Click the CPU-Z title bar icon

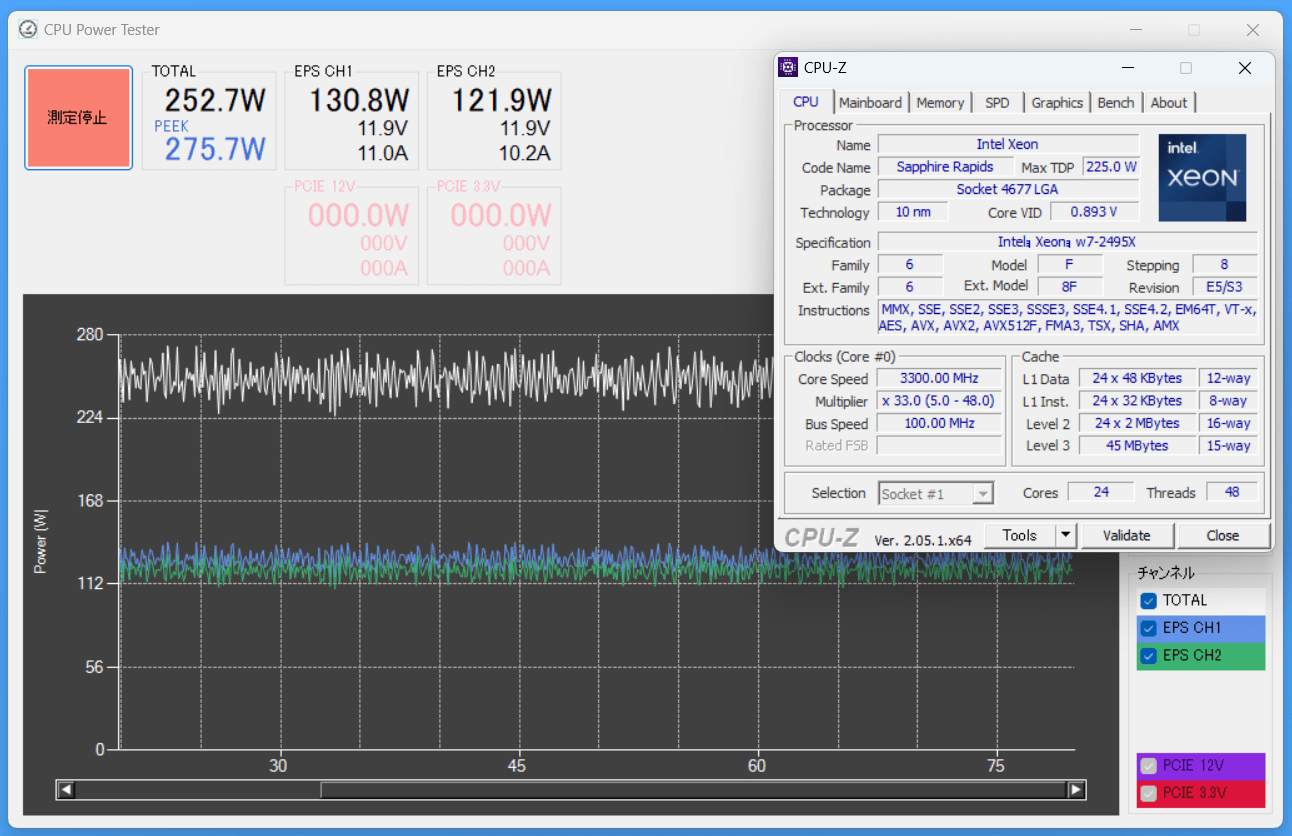(788, 68)
